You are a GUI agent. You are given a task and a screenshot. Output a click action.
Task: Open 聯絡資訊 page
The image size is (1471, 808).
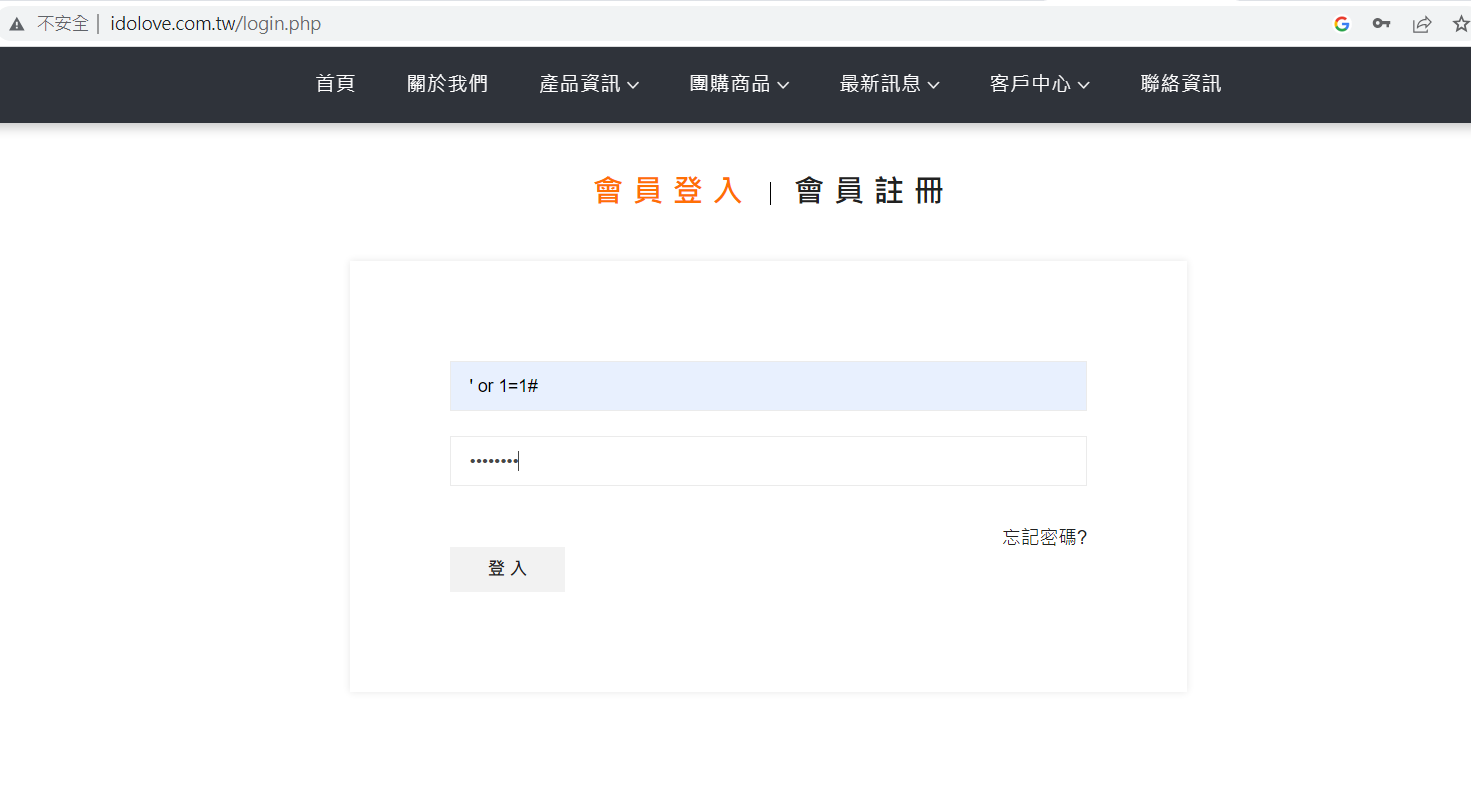coord(1181,84)
